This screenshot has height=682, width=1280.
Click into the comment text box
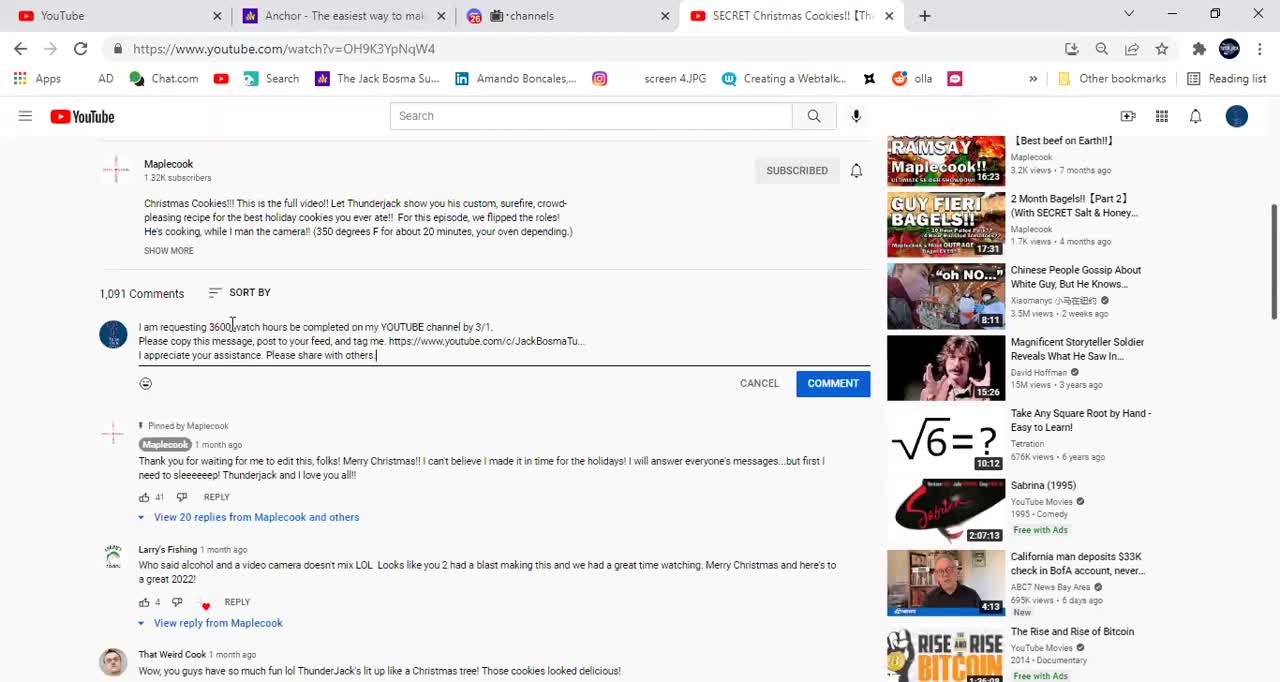[504, 341]
